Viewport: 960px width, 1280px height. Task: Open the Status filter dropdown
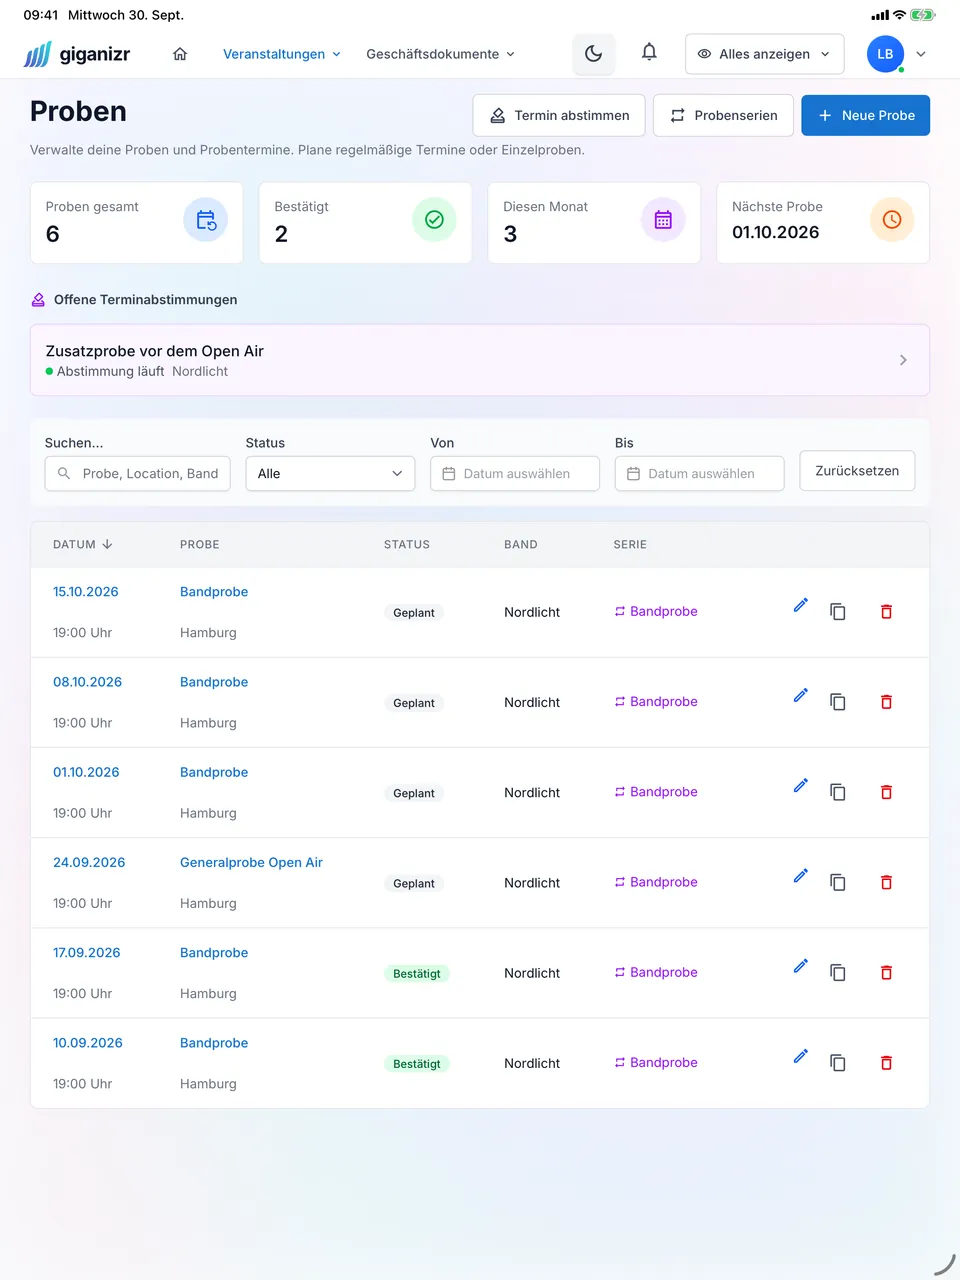[x=330, y=474]
